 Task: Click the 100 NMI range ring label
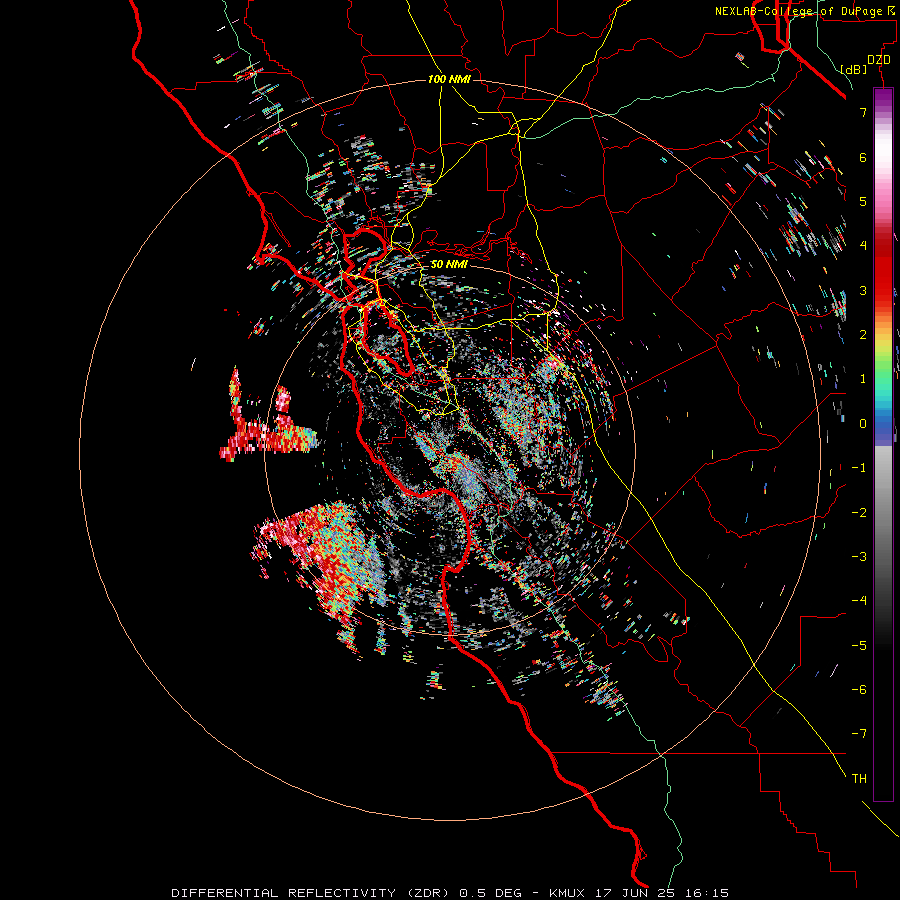[x=449, y=79]
